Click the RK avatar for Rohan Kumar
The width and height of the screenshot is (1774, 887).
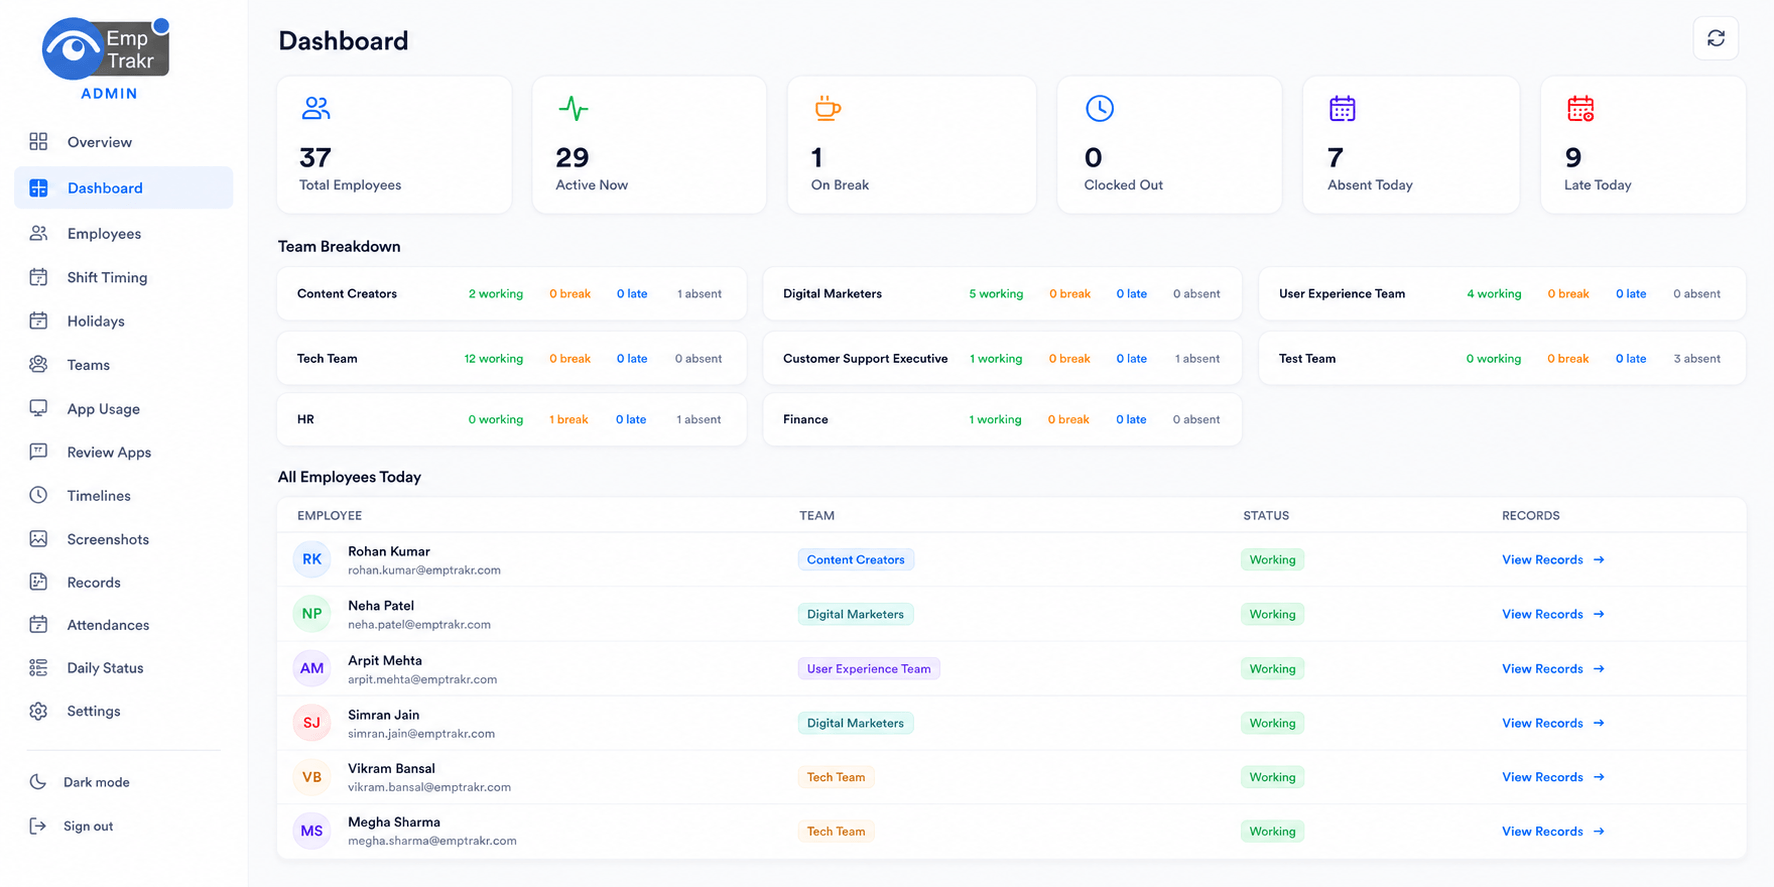312,559
